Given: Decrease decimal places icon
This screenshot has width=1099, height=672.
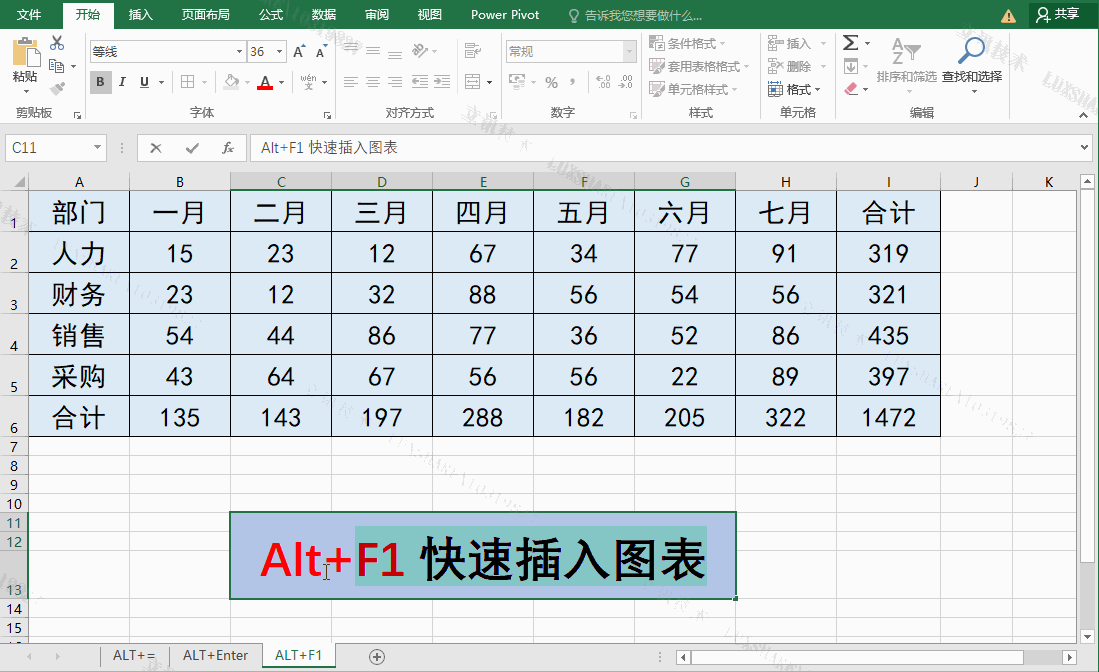Looking at the screenshot, I should point(626,82).
